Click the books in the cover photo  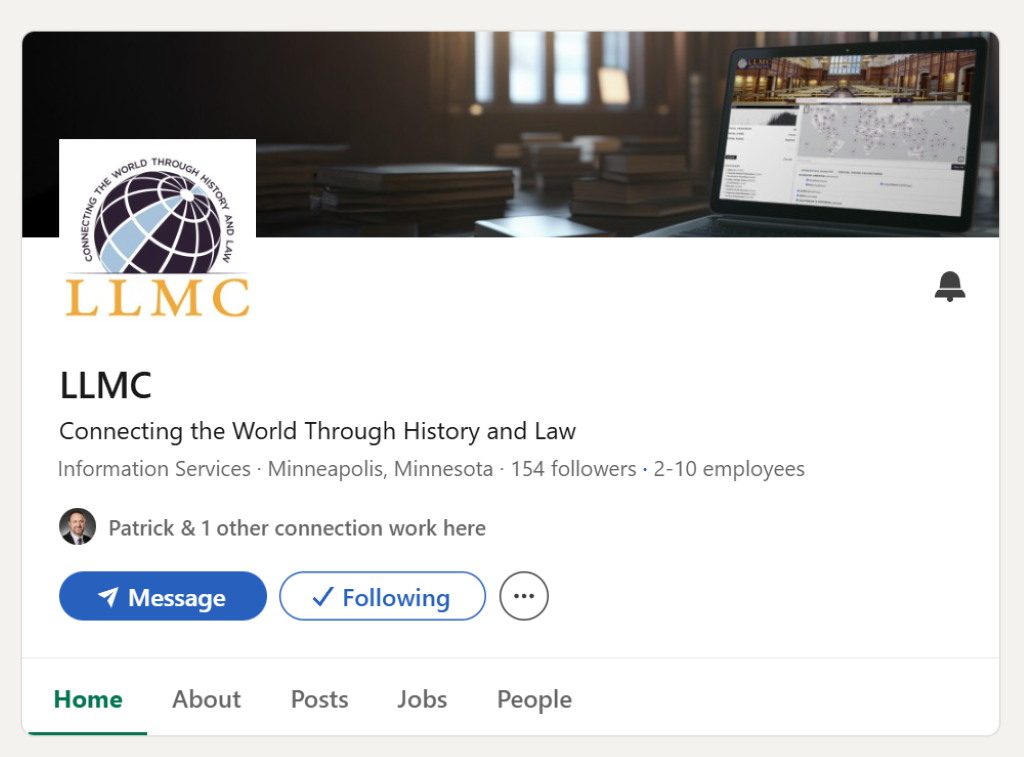pyautogui.click(x=418, y=187)
